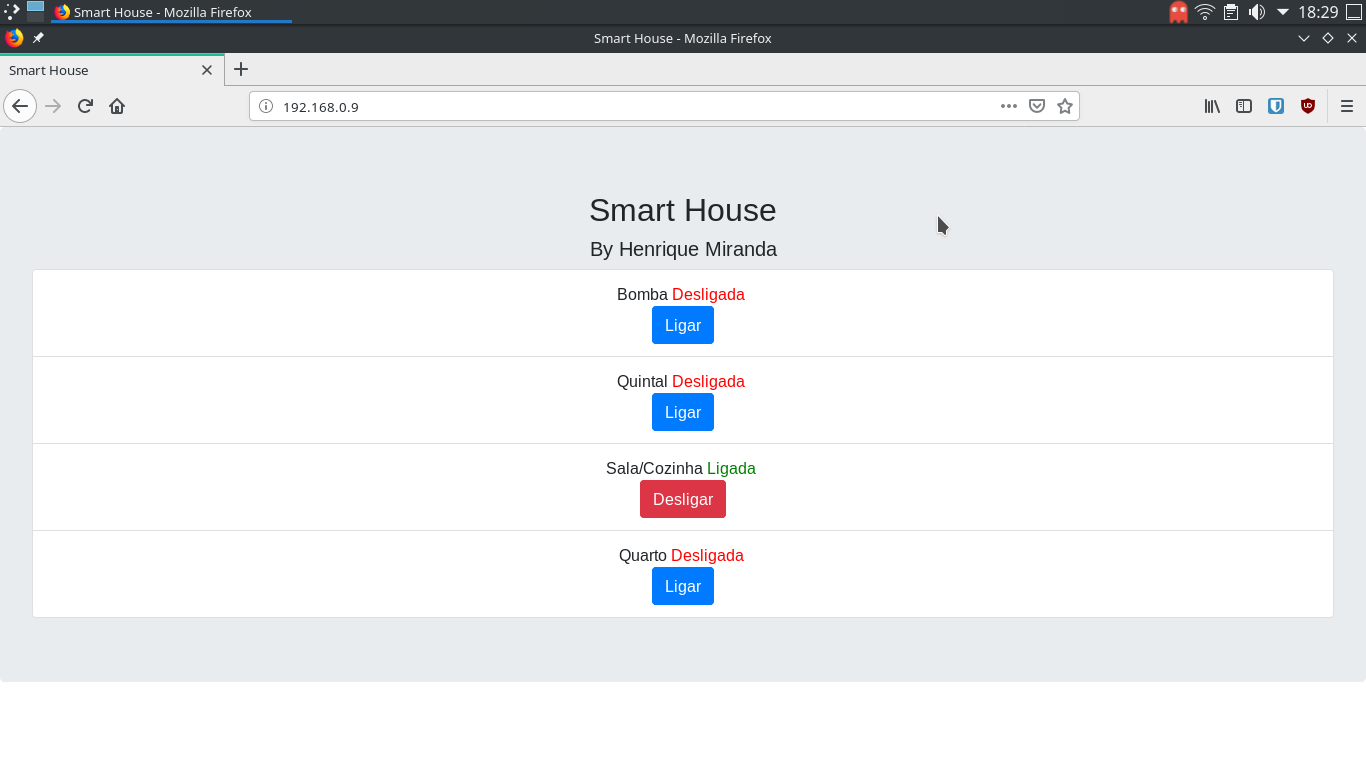Open the Firefox hamburger menu

(1347, 106)
